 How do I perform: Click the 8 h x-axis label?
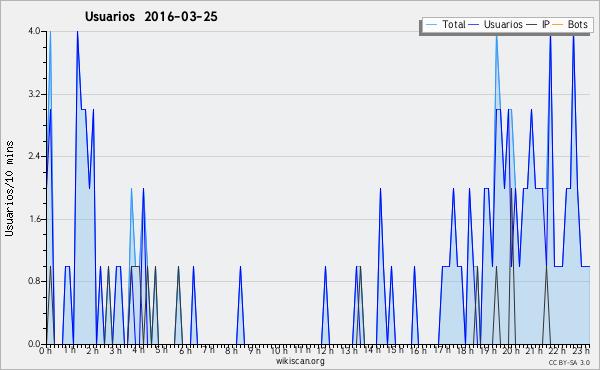coord(231,350)
